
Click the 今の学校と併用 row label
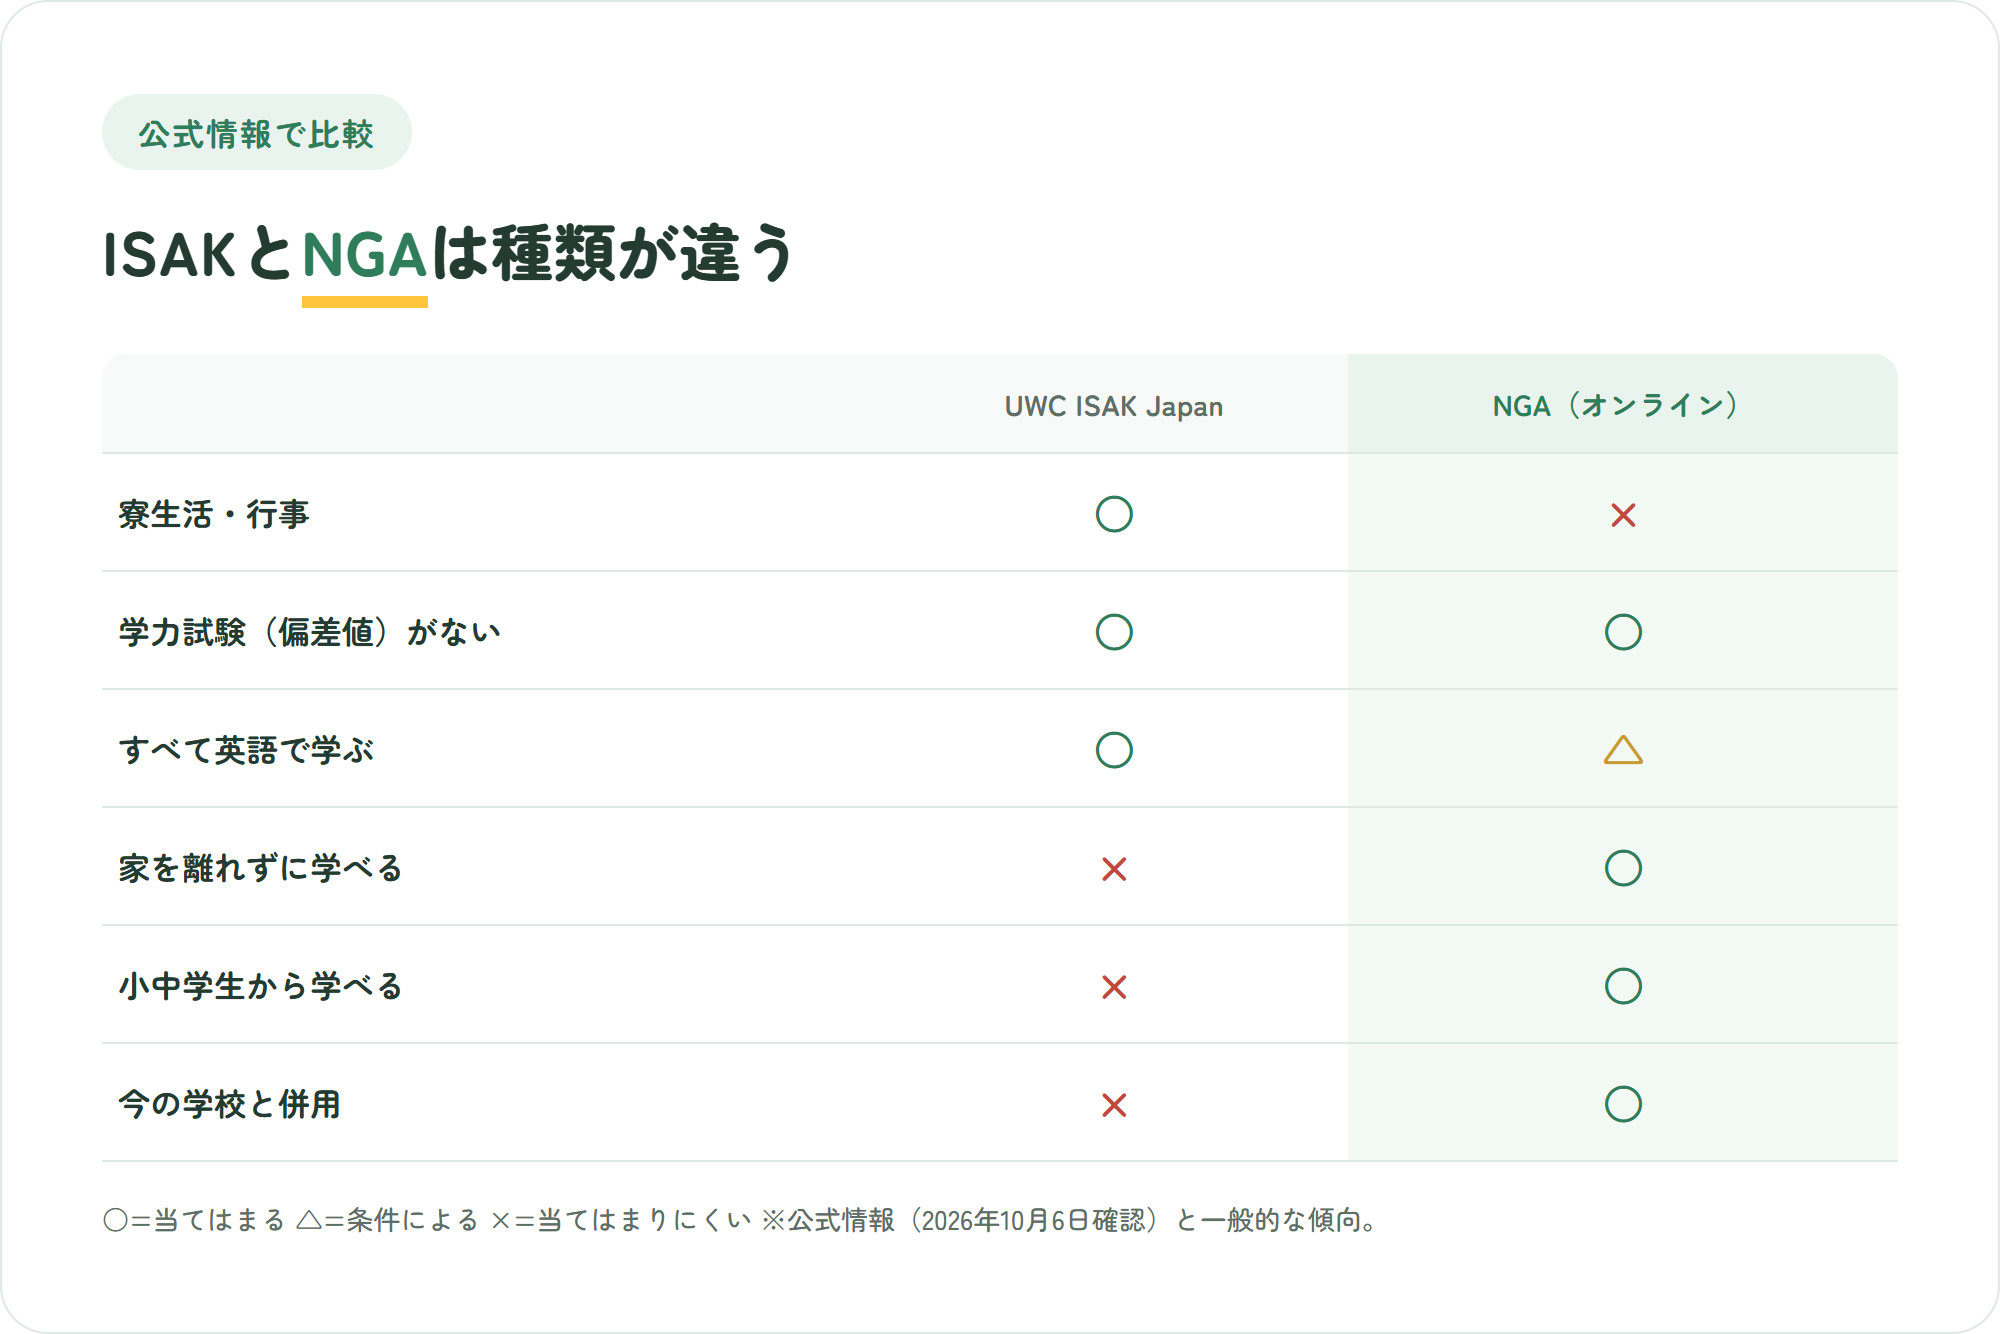pyautogui.click(x=229, y=1104)
